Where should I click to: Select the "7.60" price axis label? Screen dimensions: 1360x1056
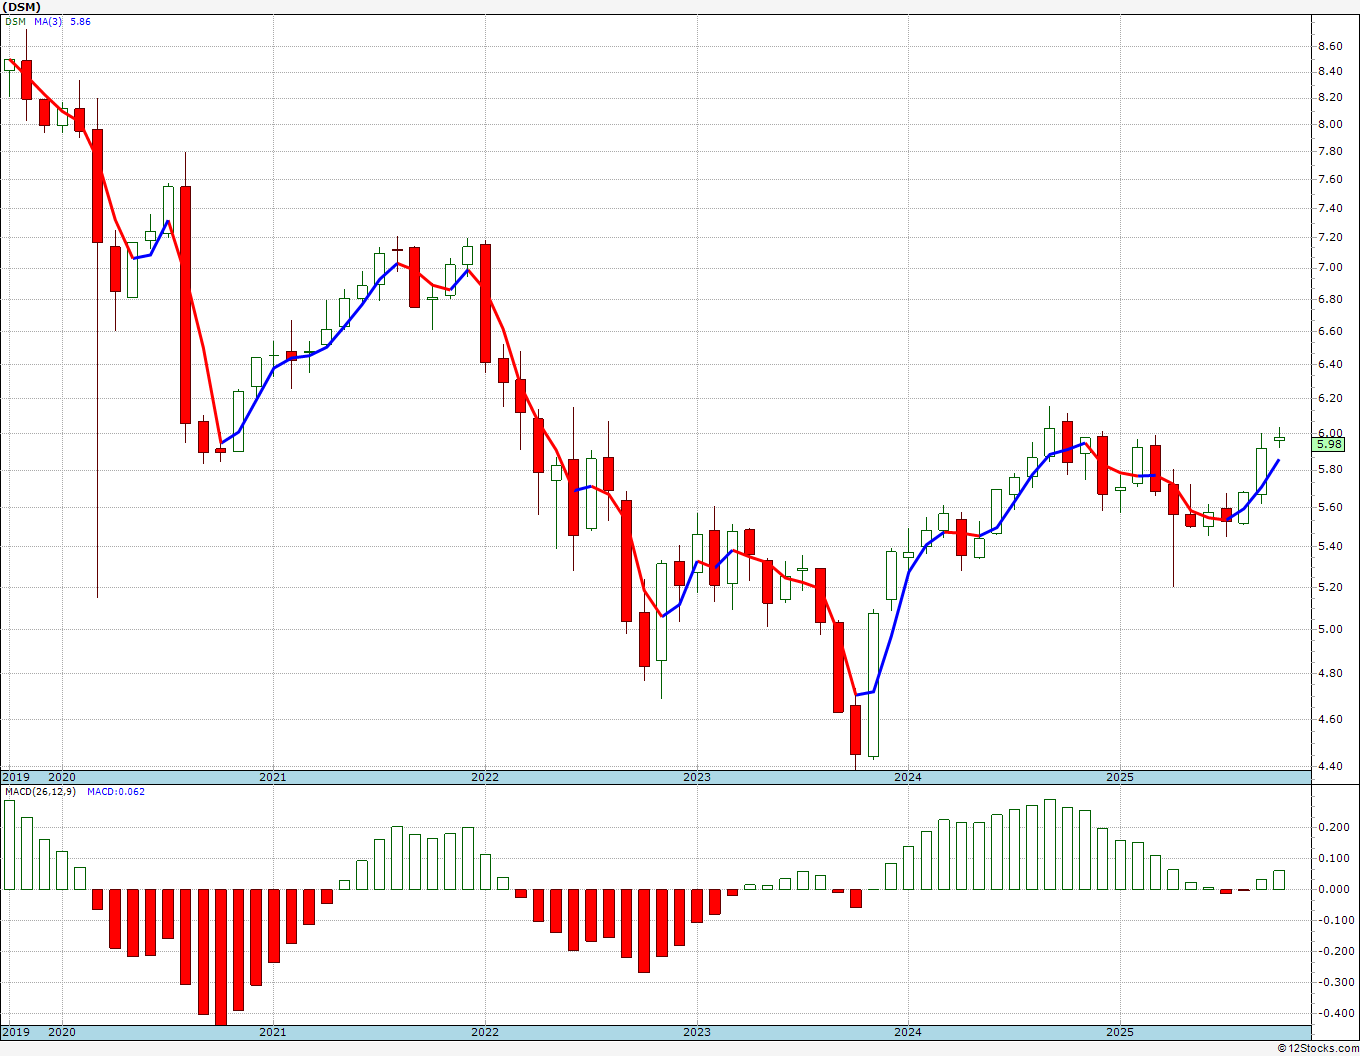click(1330, 179)
